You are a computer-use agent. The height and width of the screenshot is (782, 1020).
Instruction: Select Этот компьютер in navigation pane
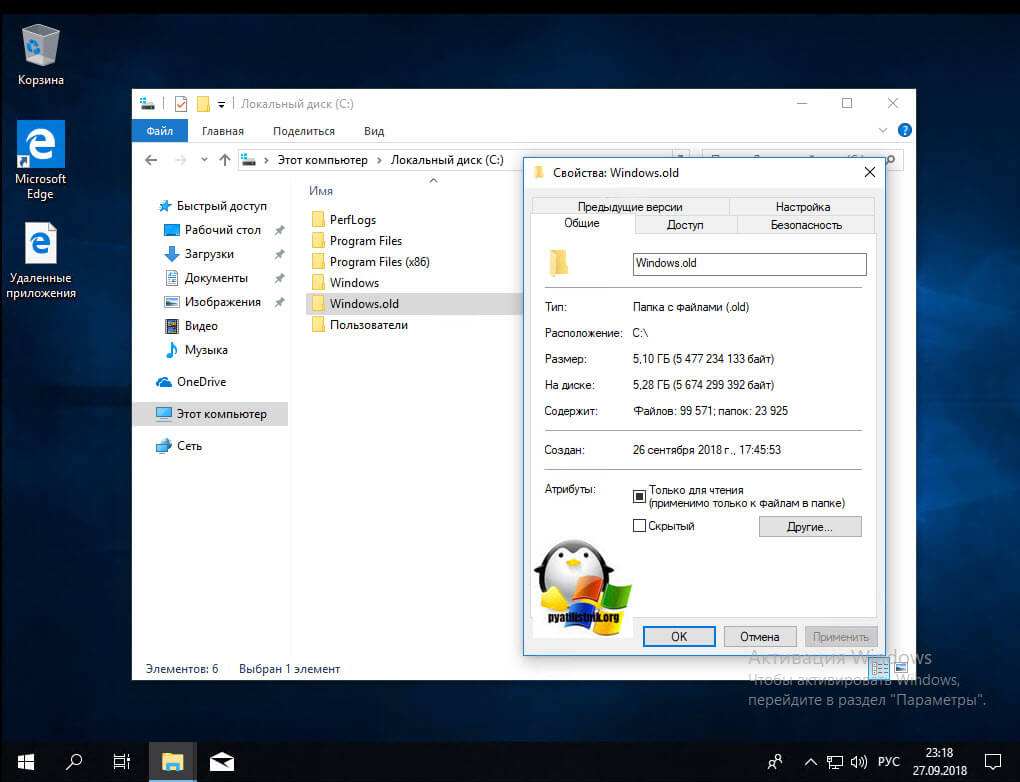pos(211,414)
